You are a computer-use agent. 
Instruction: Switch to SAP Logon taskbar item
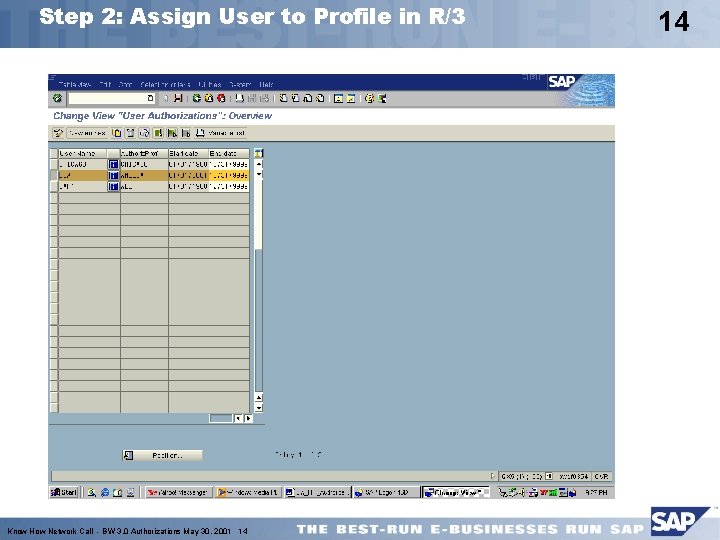[x=386, y=493]
